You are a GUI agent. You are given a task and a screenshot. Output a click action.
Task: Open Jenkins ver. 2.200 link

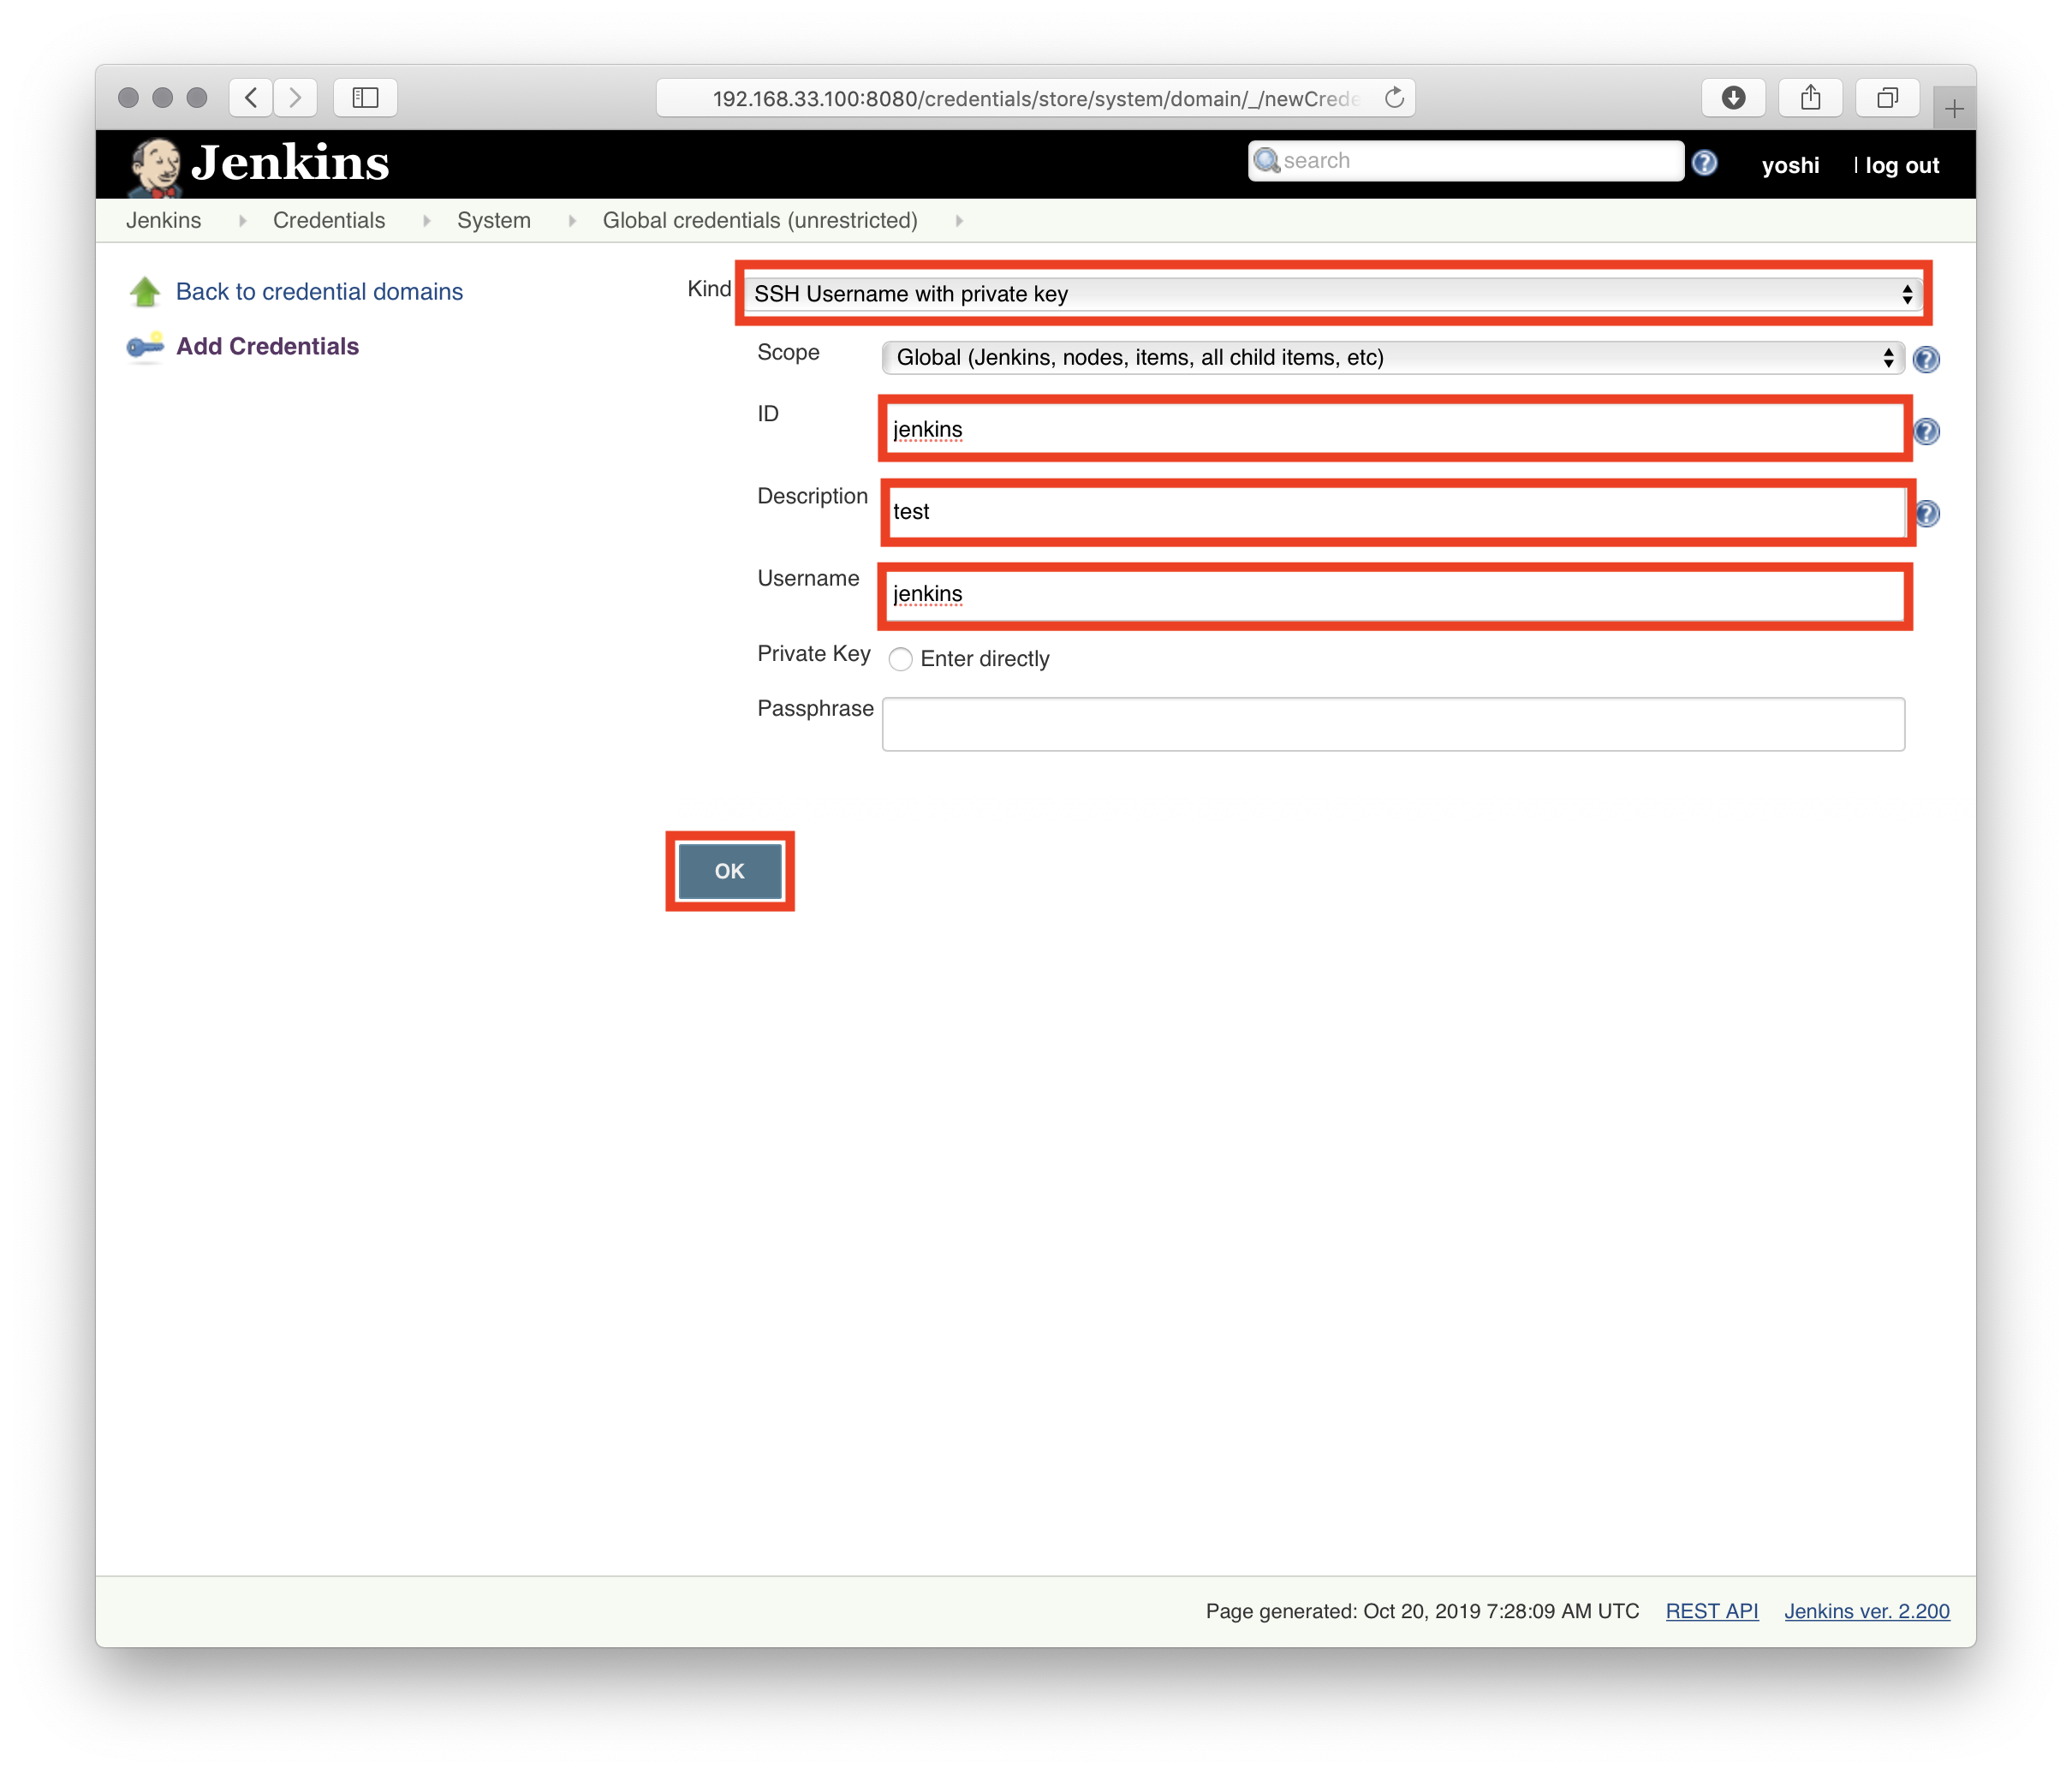coord(1867,1611)
